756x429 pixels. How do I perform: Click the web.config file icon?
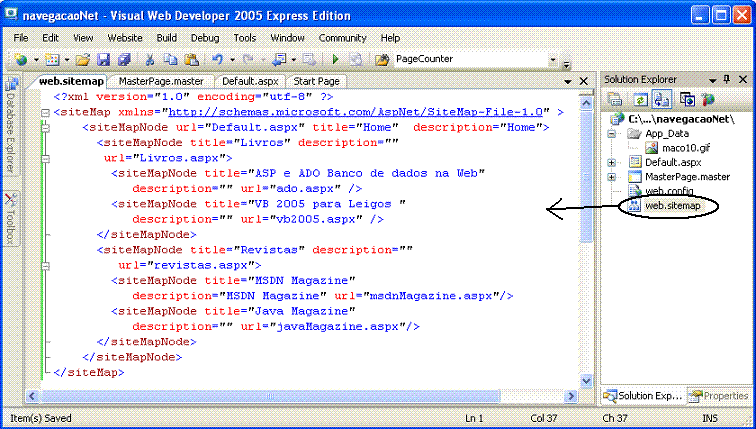pyautogui.click(x=635, y=191)
